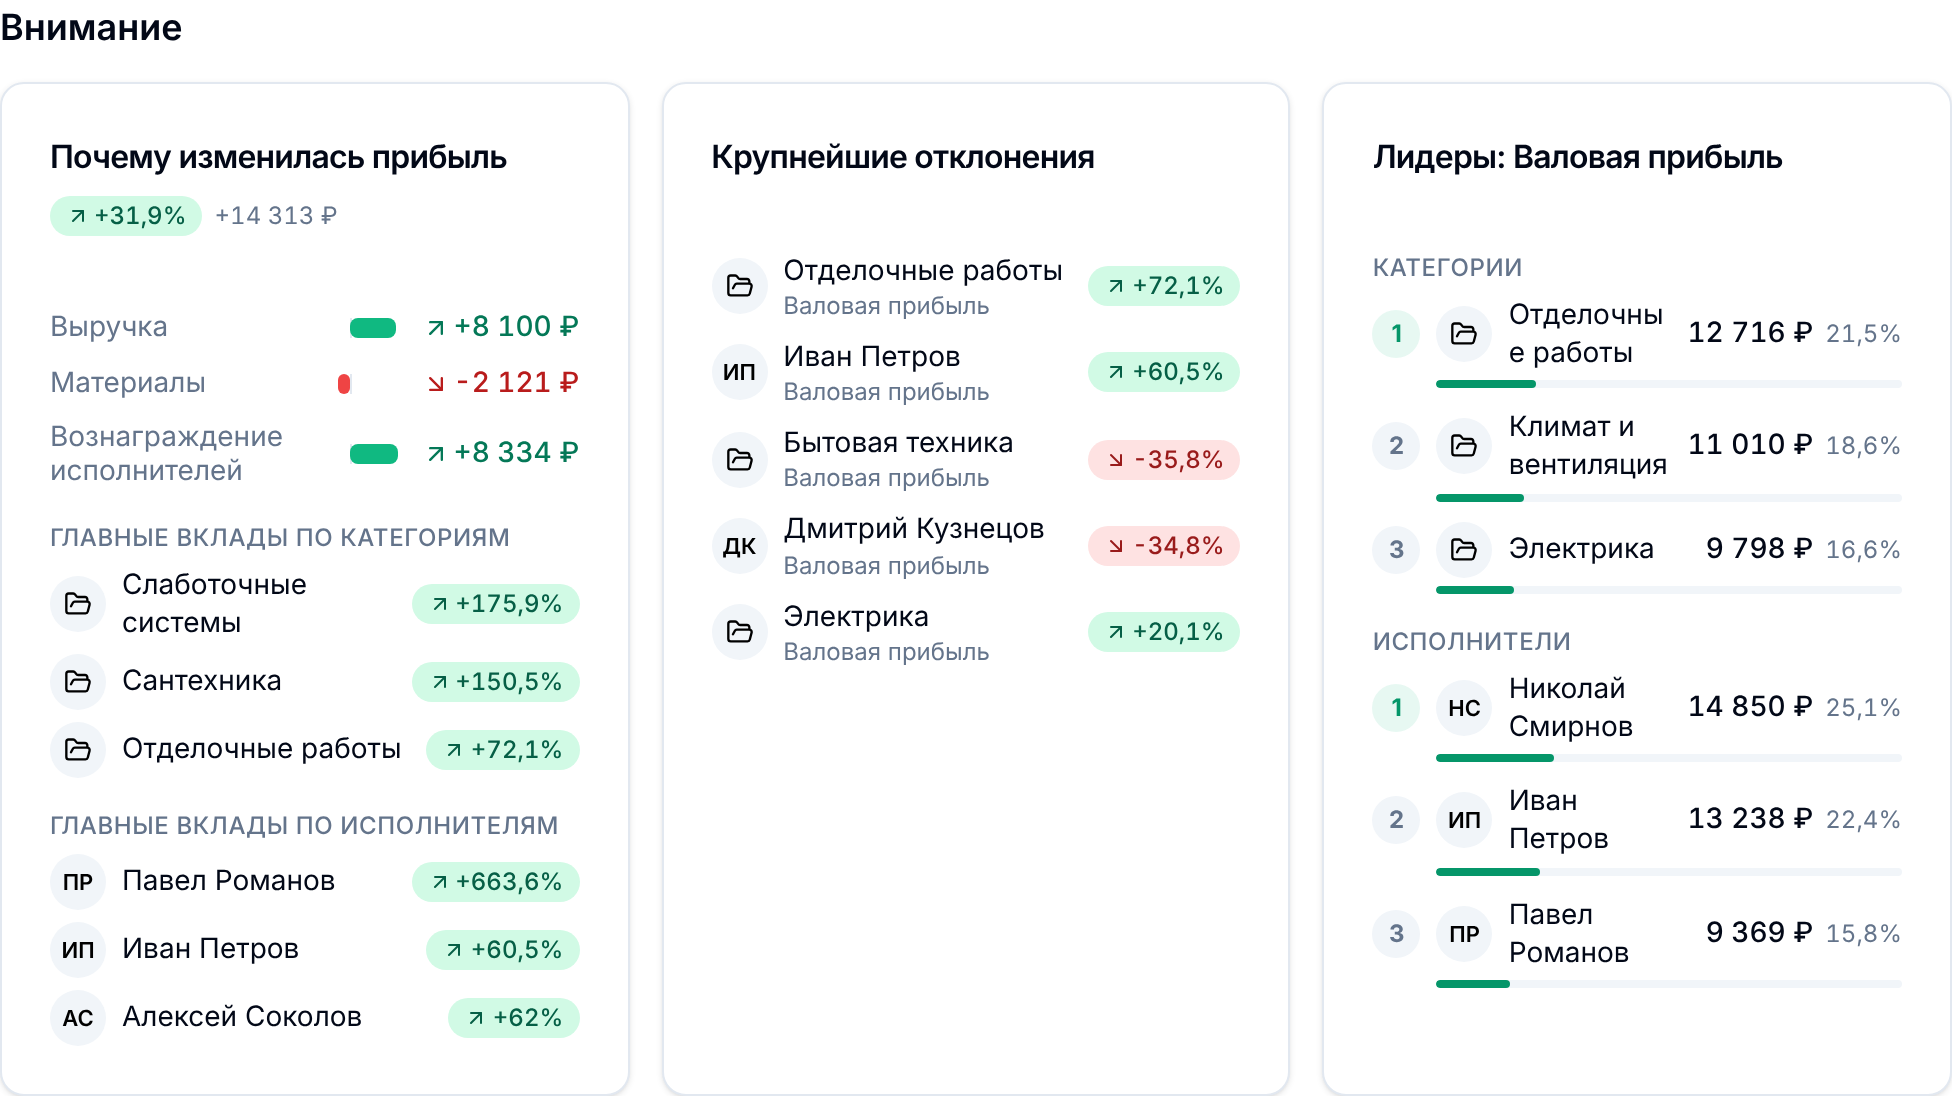The image size is (1952, 1096).
Task: Click the Дмитрий Кузнецов name
Action: point(914,529)
